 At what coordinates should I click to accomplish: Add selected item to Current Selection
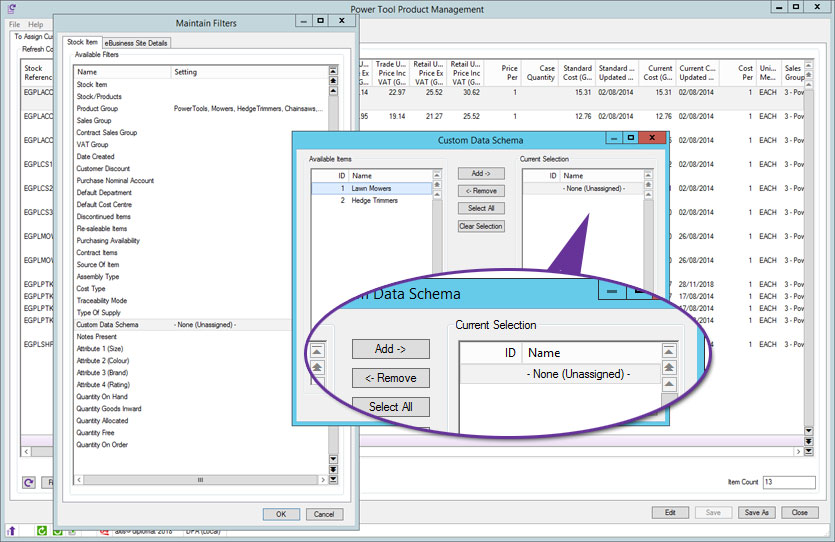481,174
